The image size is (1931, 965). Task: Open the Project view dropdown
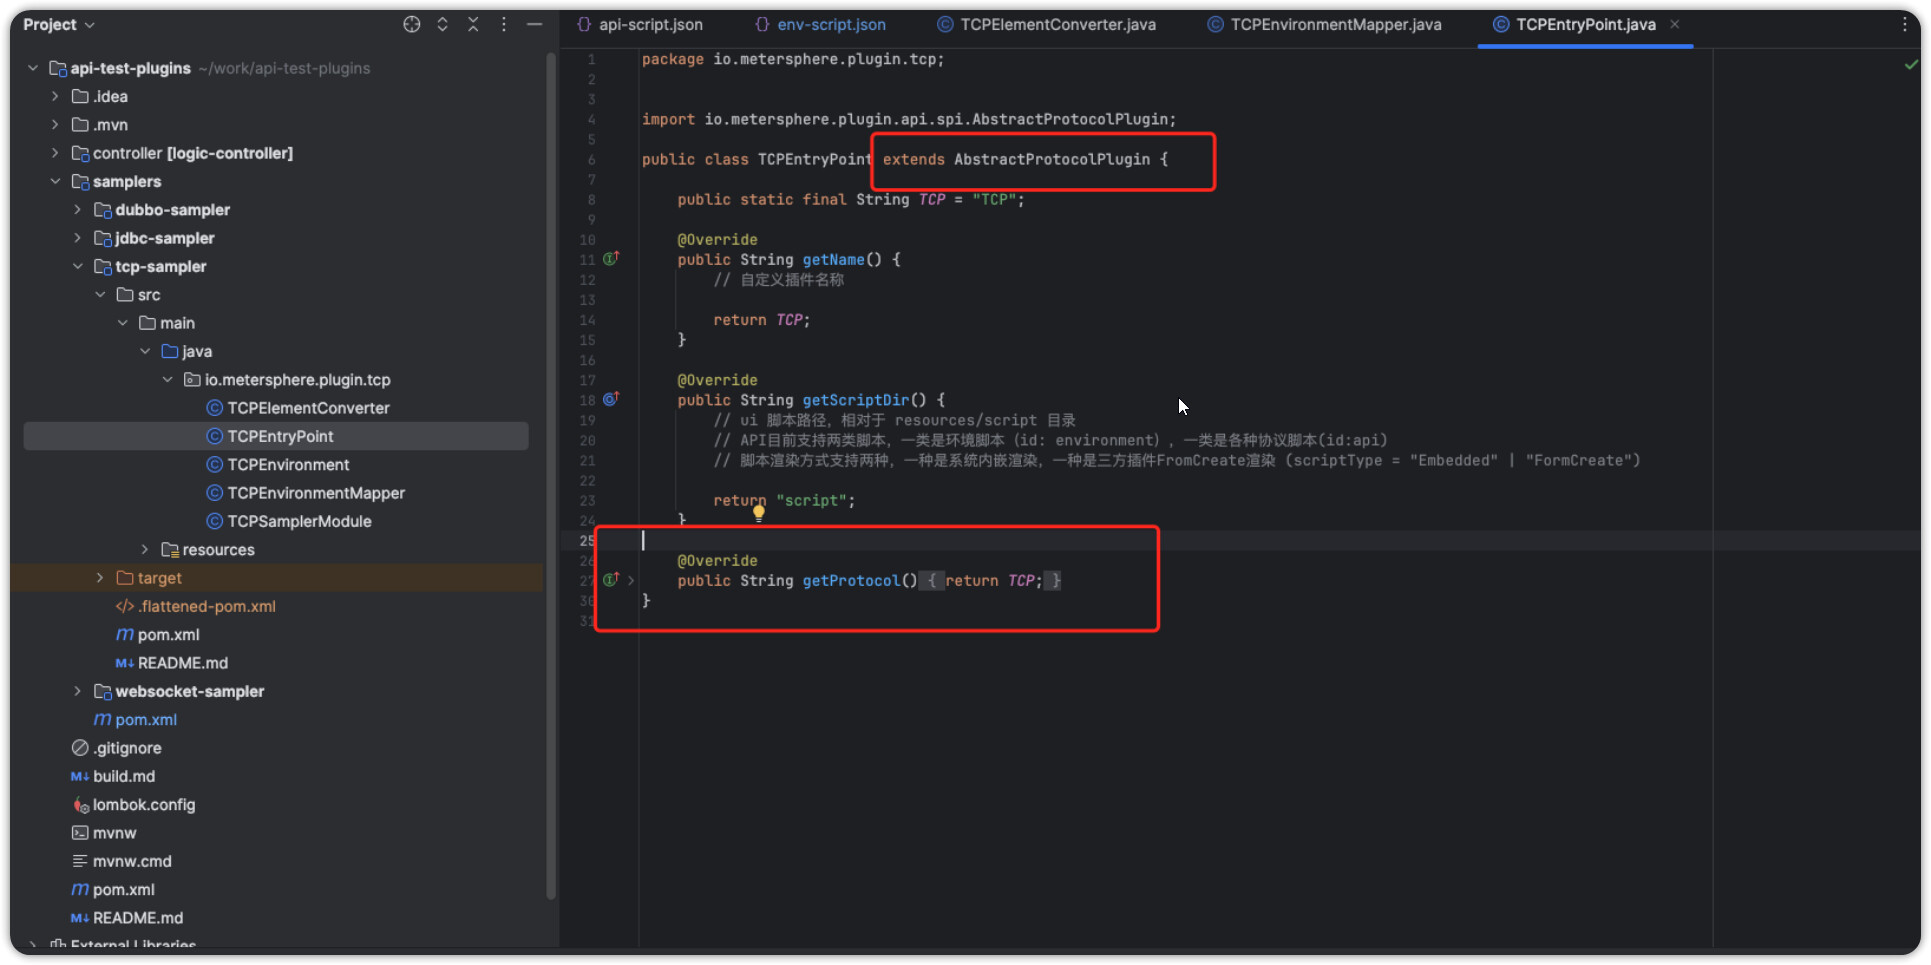pyautogui.click(x=59, y=24)
